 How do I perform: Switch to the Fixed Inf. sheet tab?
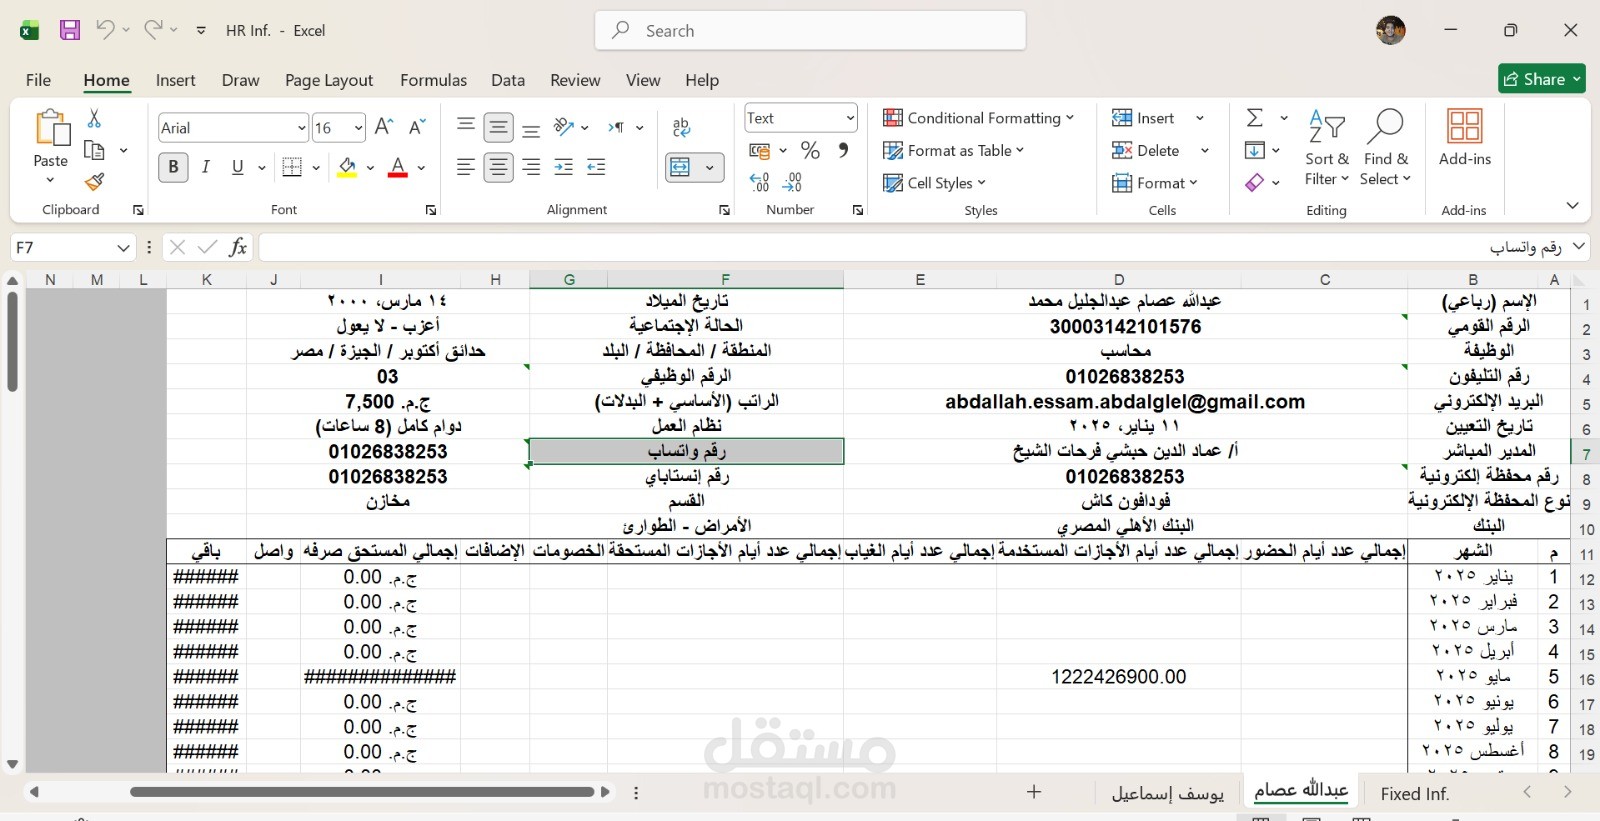tap(1415, 793)
